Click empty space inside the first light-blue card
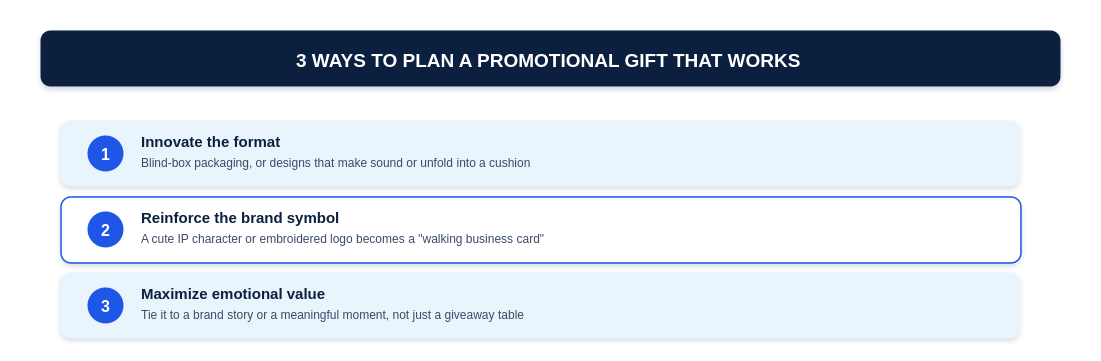 (772, 154)
